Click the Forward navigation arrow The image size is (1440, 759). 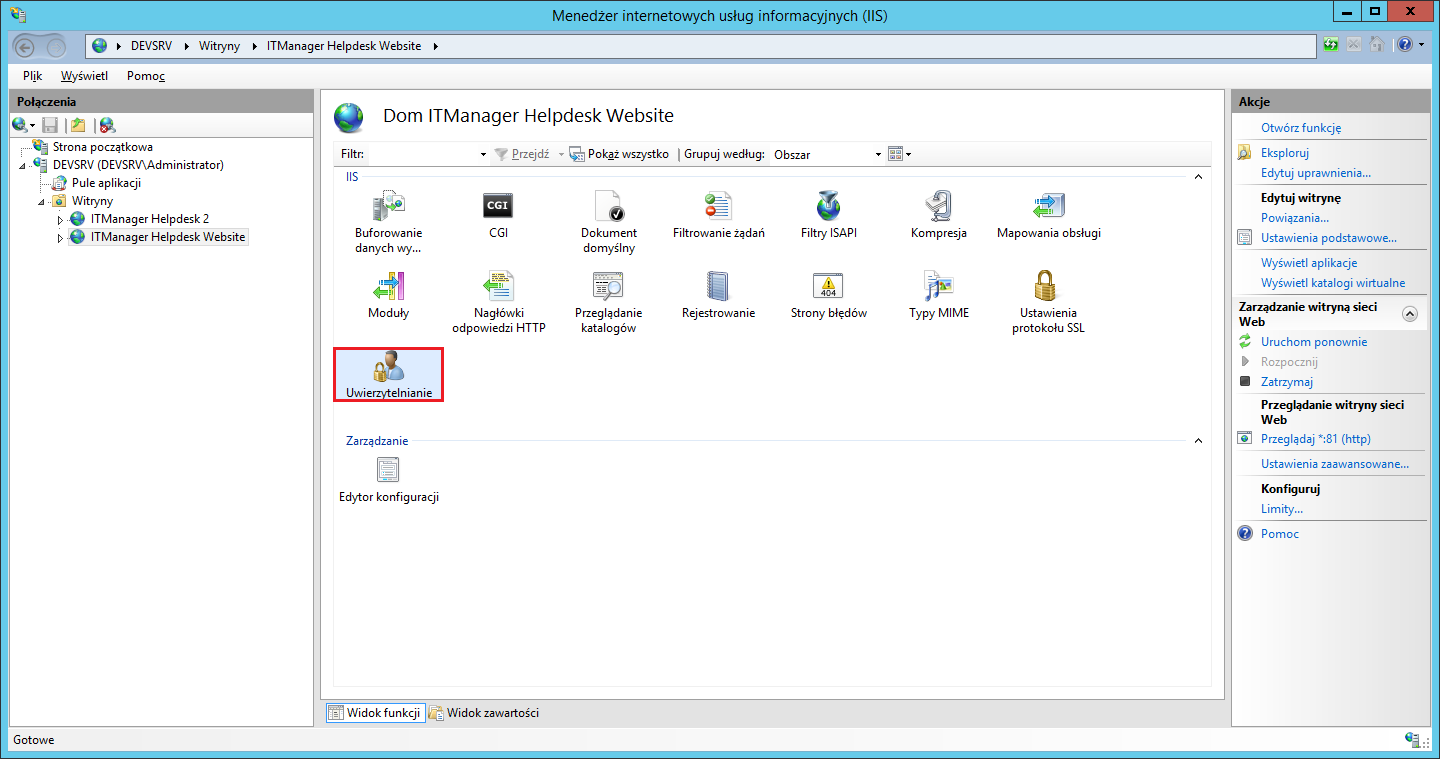coord(56,46)
